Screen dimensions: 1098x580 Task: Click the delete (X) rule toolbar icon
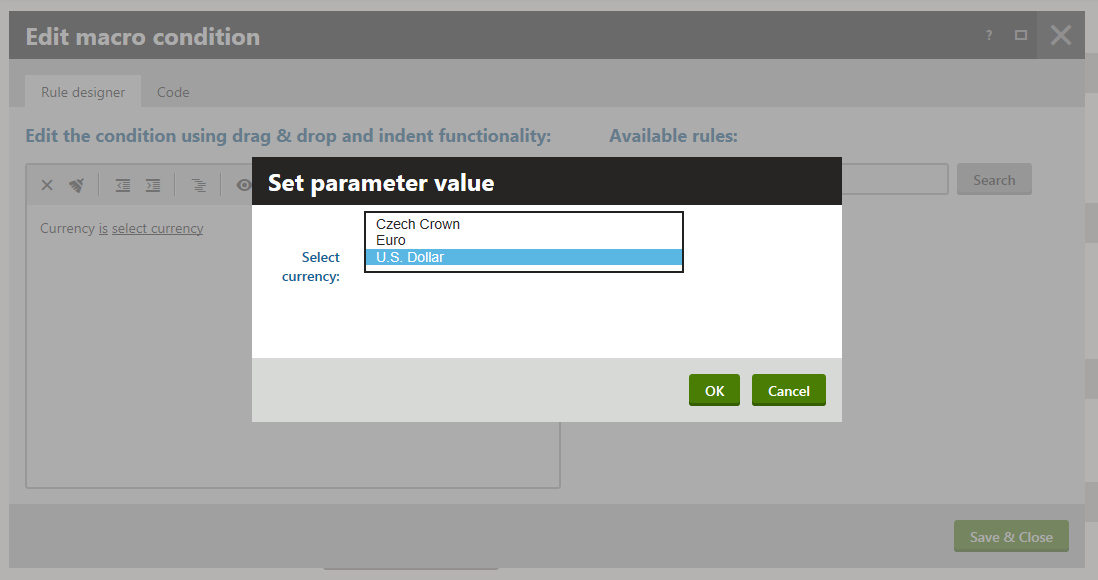(x=47, y=185)
